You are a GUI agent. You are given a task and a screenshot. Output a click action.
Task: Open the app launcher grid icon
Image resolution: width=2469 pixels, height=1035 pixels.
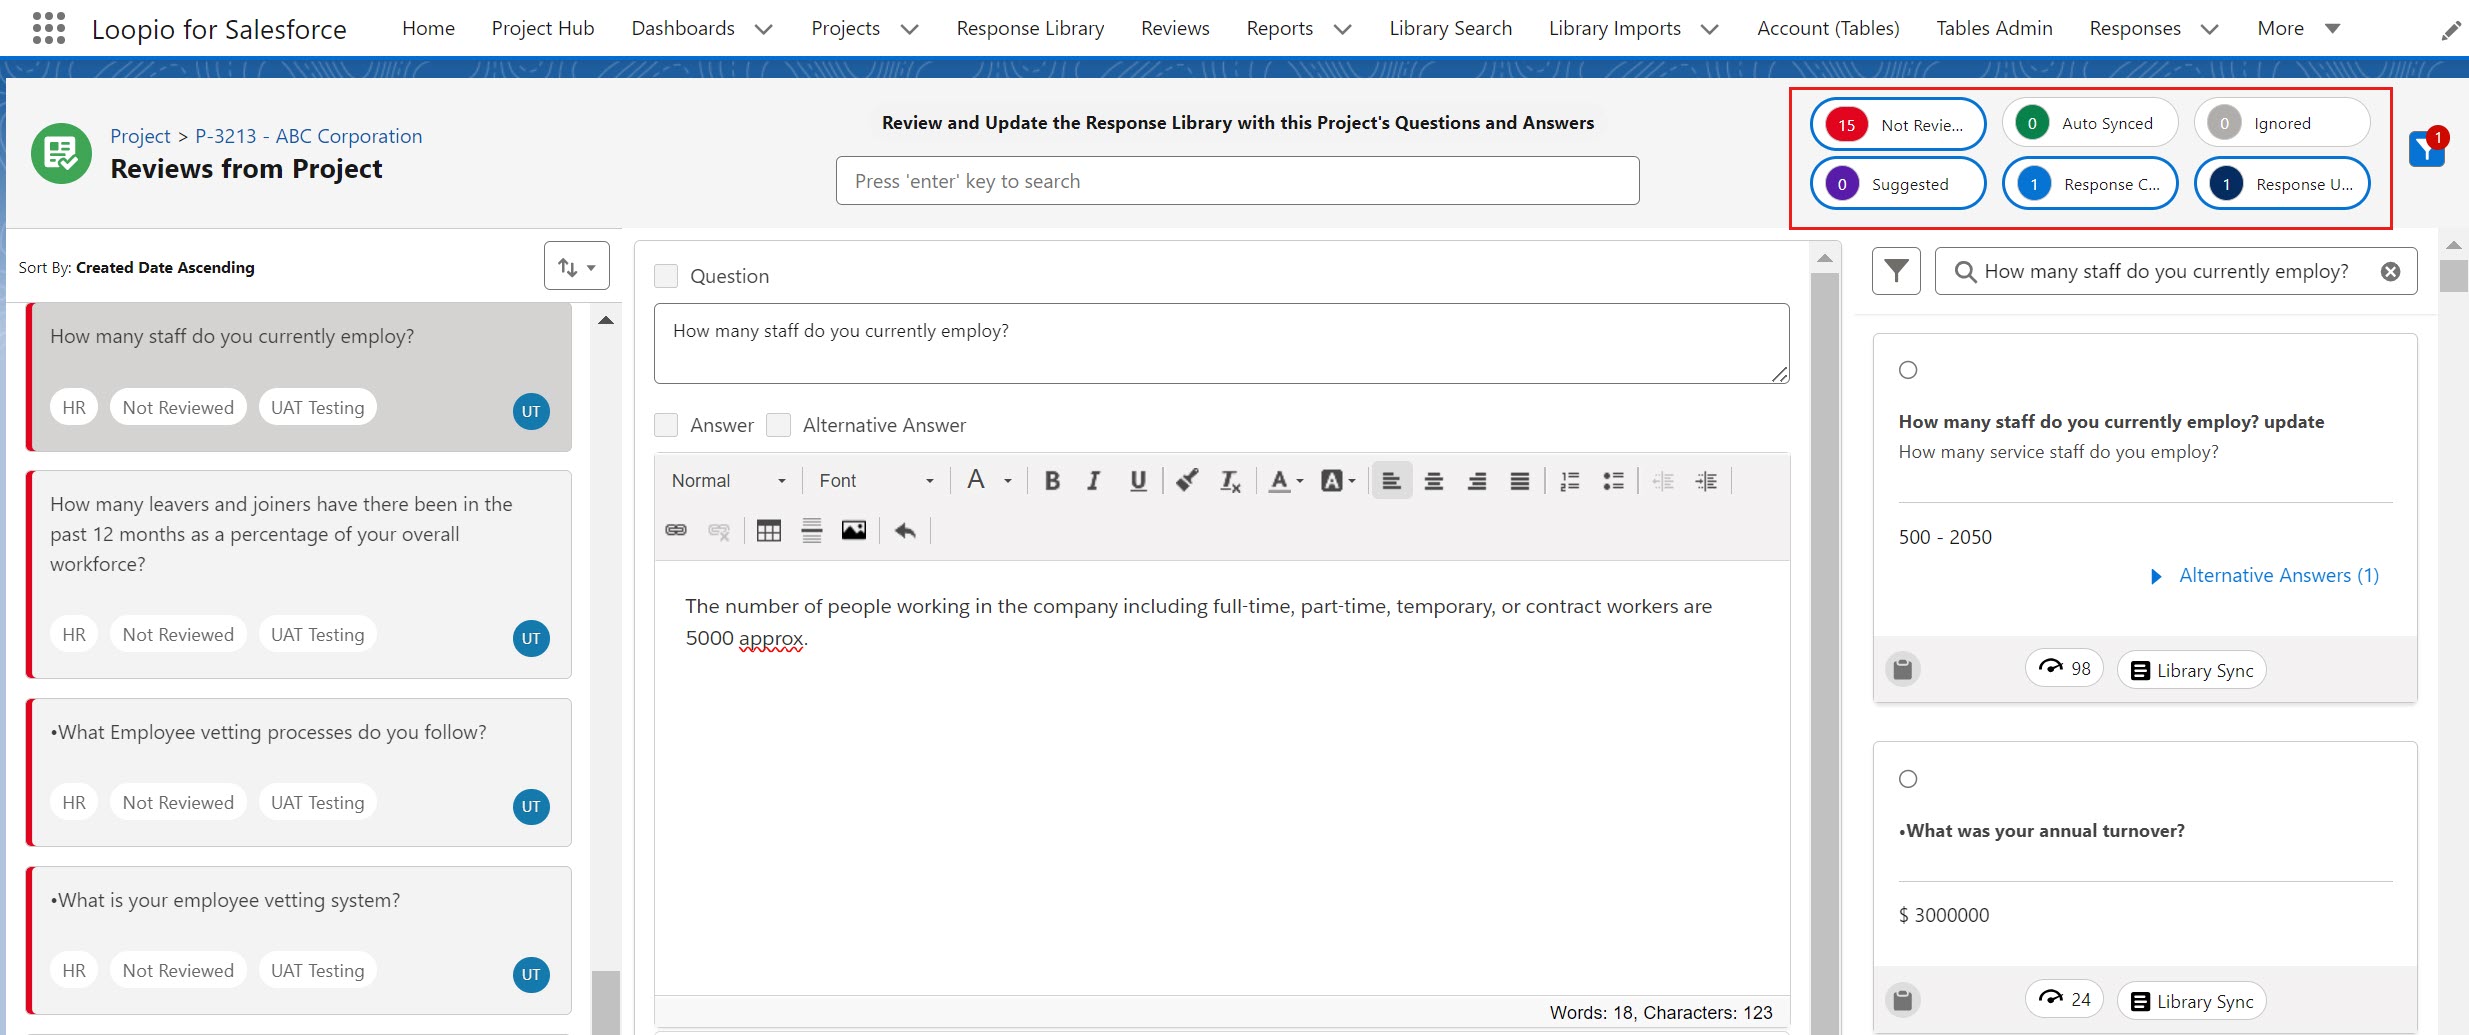click(48, 28)
